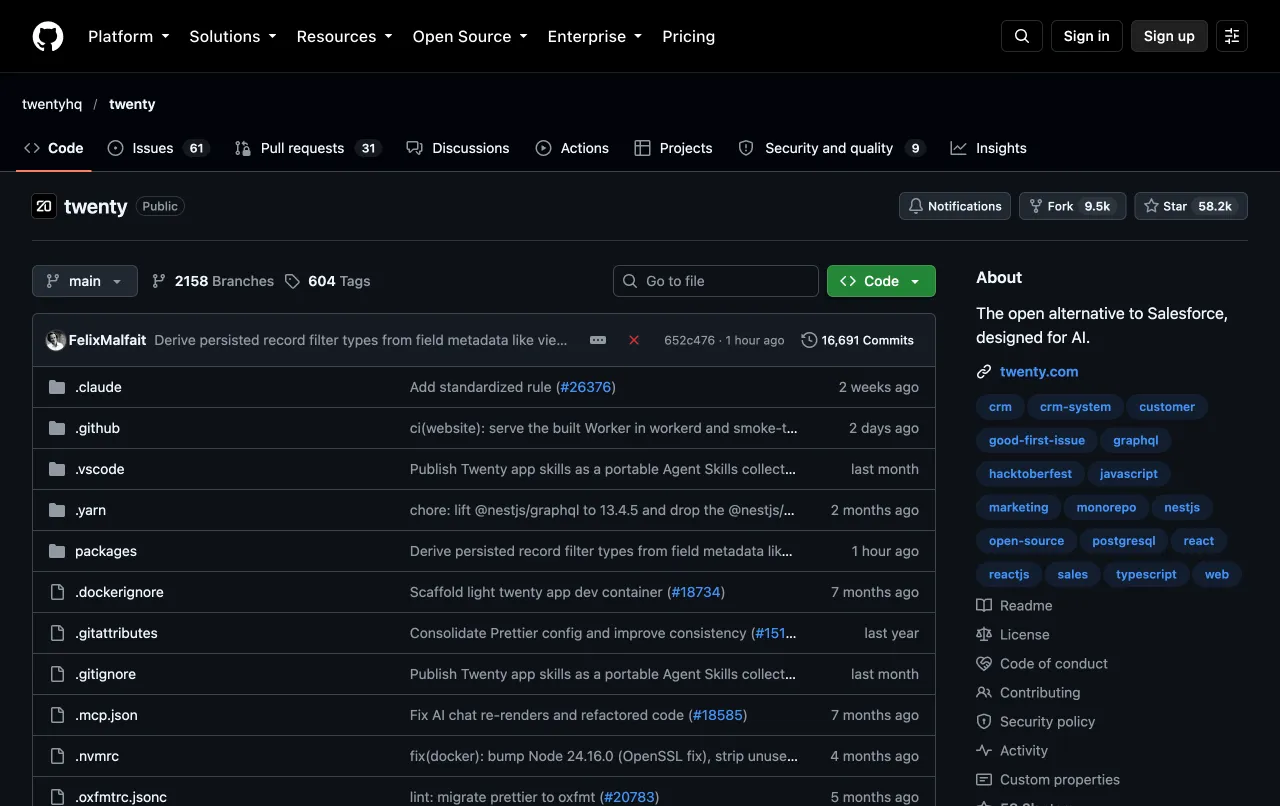The width and height of the screenshot is (1280, 806).
Task: Click the red failed status X icon
Action: 634,340
